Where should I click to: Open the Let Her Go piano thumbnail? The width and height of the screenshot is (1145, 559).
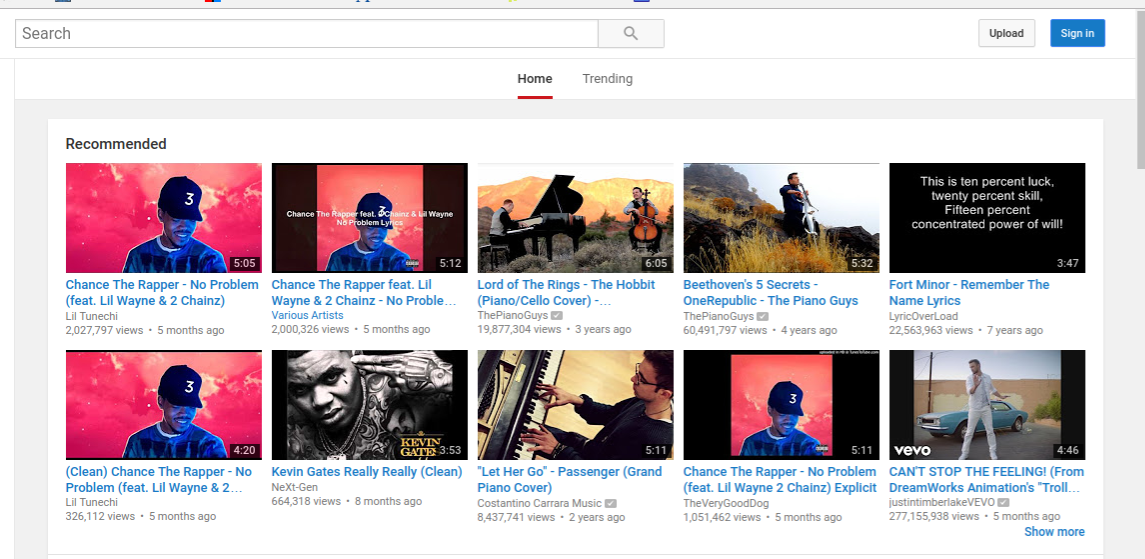575,405
